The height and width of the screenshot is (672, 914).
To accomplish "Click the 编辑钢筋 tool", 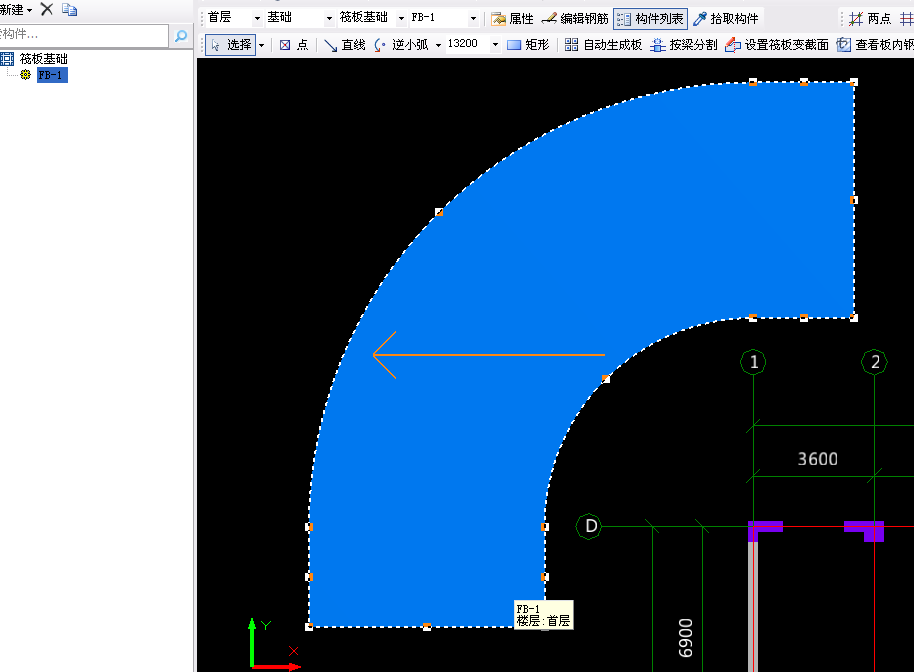I will point(575,19).
